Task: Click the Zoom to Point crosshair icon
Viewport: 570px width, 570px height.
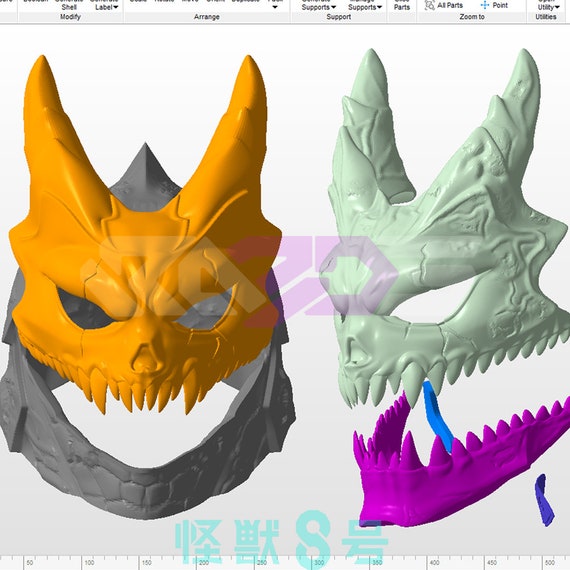Action: pos(485,5)
